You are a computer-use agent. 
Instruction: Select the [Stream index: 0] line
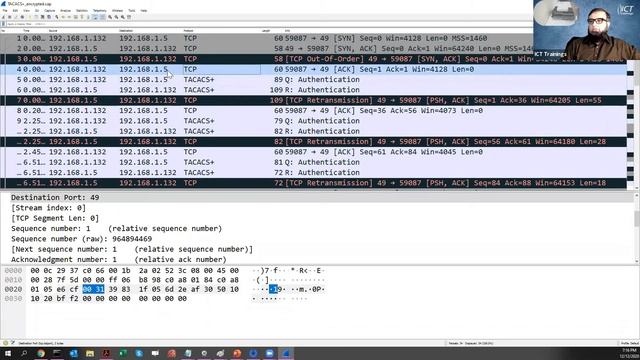coord(49,208)
